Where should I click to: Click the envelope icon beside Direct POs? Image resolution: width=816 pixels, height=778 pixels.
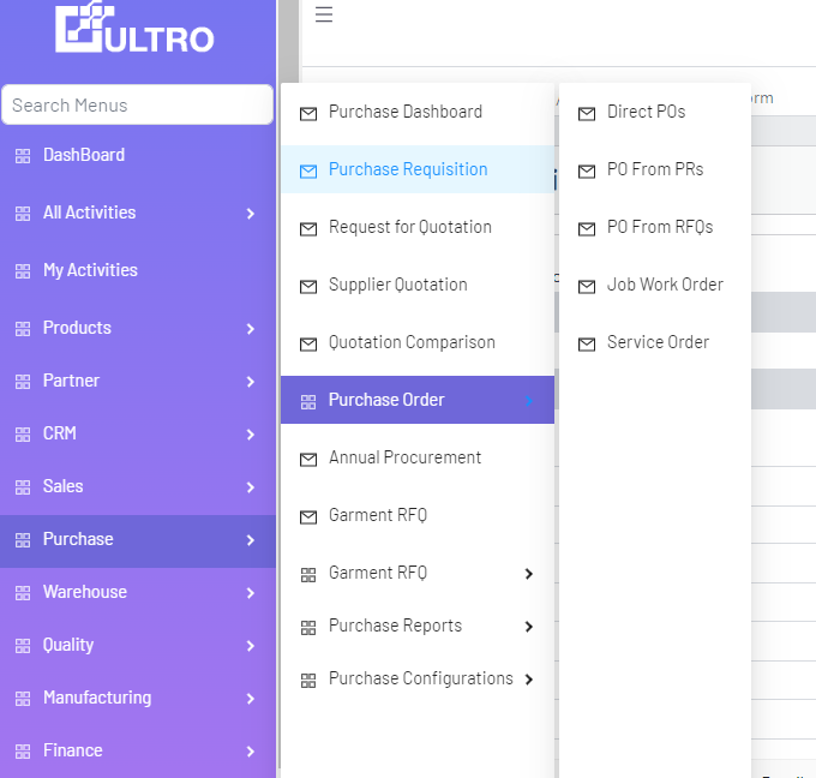[x=587, y=113]
